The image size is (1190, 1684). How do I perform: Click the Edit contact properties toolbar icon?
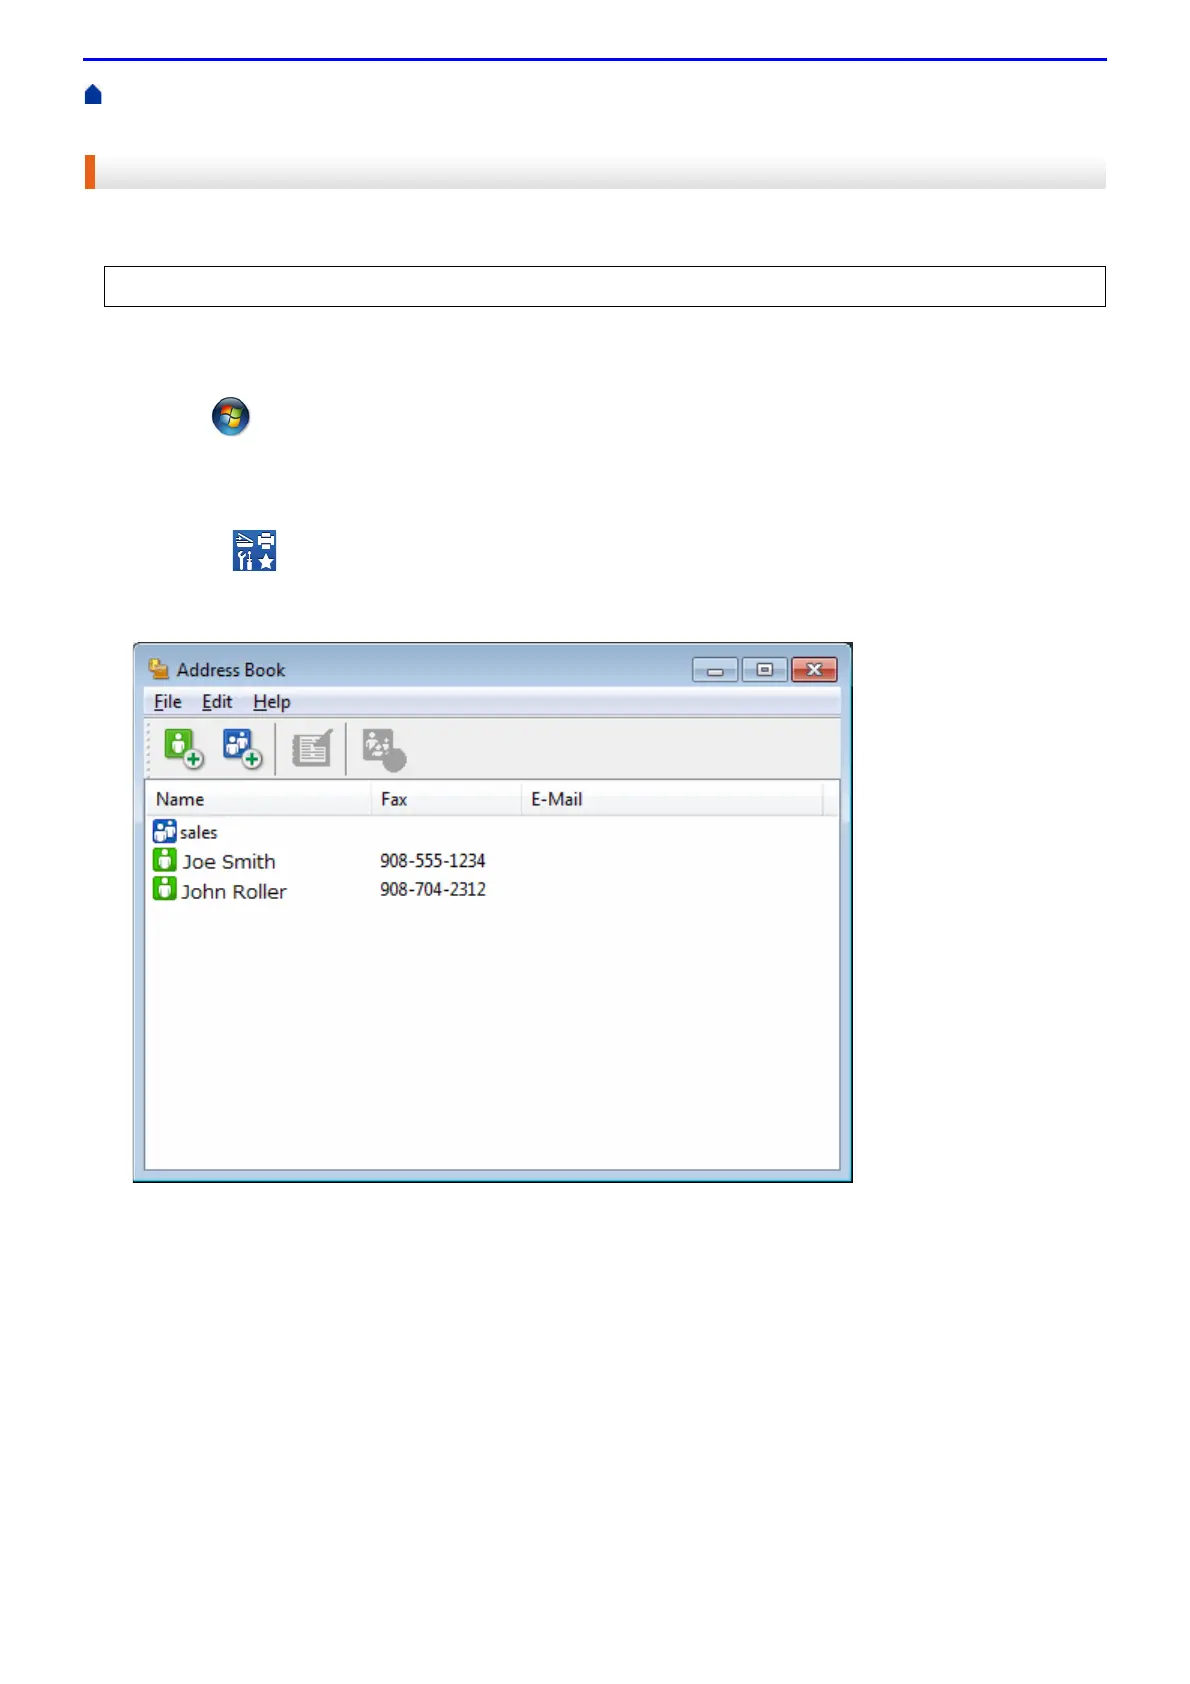(x=311, y=748)
